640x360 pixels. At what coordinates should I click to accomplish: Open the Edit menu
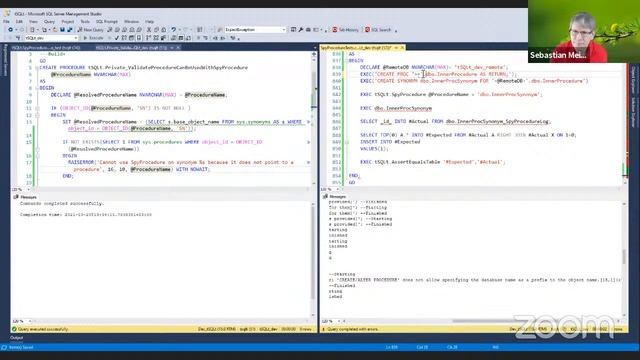(x=19, y=22)
